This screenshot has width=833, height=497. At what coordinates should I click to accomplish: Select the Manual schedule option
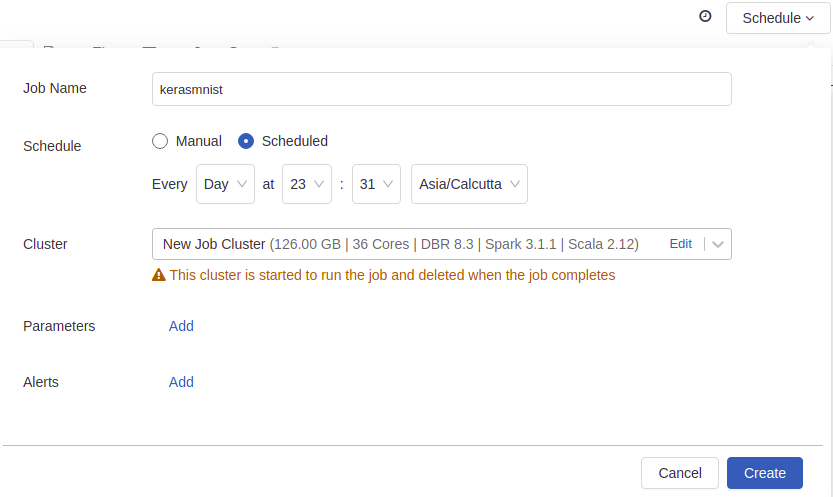pyautogui.click(x=160, y=141)
